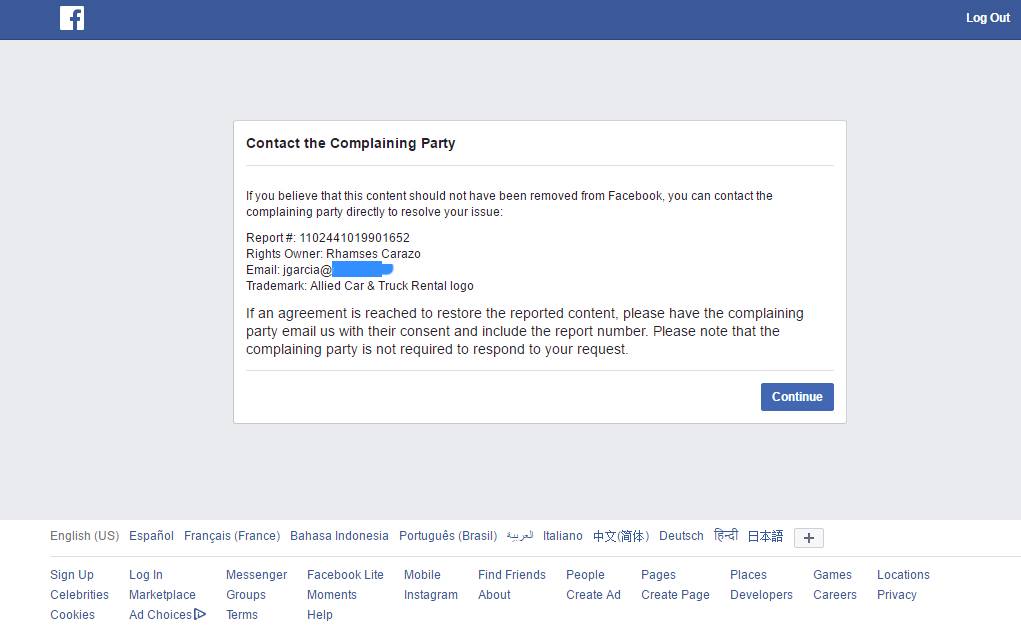Go to Messenger footer link
1021x630 pixels.
(257, 575)
